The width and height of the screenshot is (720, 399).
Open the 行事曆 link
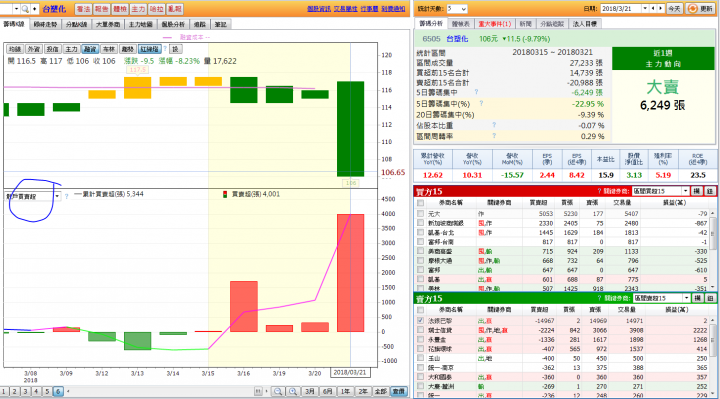[369, 9]
